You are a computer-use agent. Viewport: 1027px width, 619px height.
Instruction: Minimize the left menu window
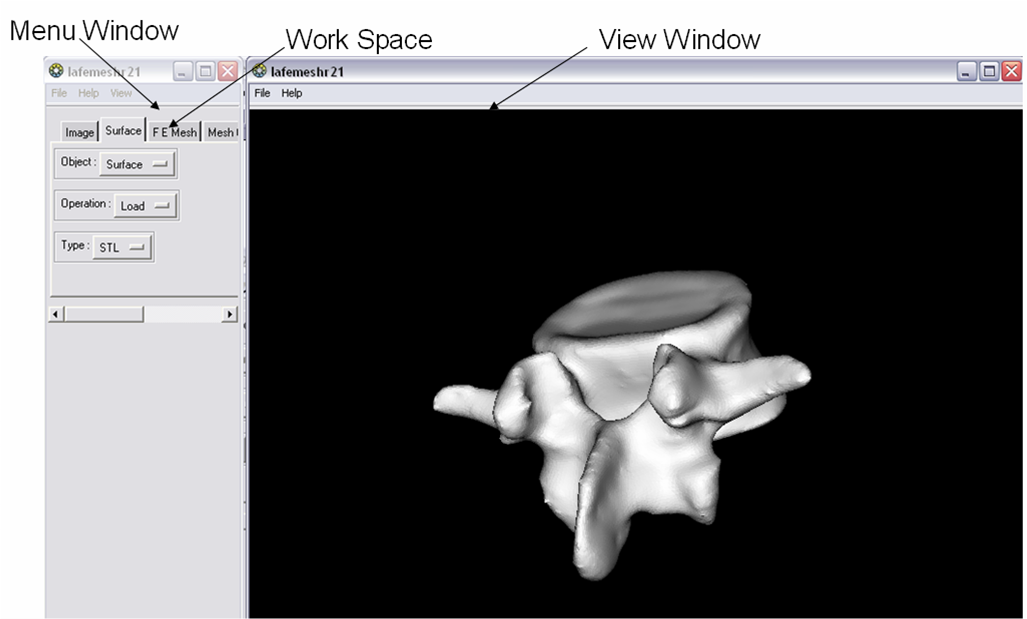(183, 71)
